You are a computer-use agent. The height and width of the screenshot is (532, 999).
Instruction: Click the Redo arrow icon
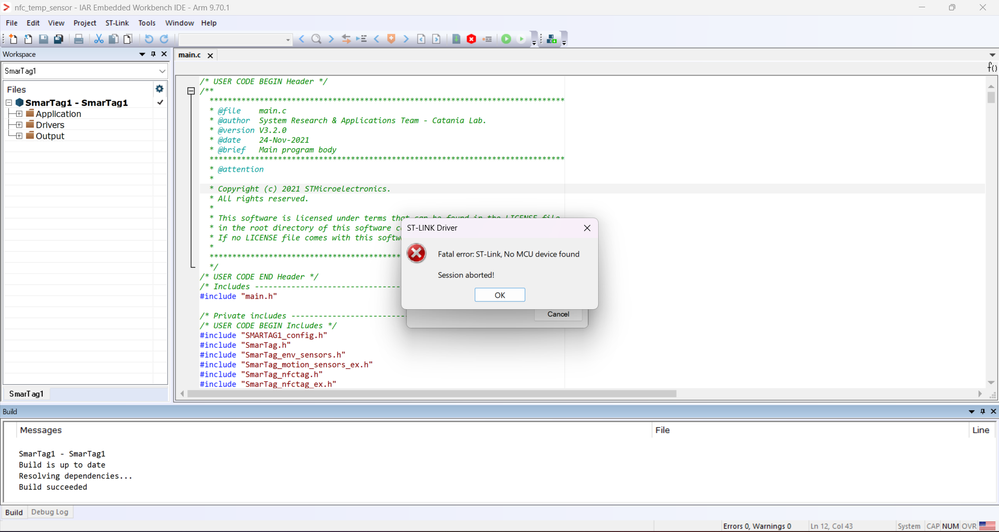pyautogui.click(x=164, y=39)
